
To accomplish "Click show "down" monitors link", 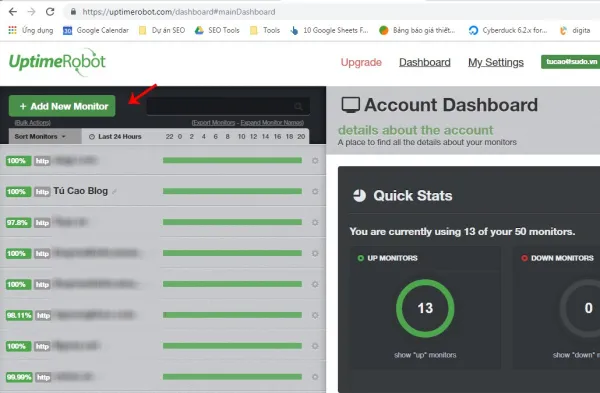I will tap(576, 355).
